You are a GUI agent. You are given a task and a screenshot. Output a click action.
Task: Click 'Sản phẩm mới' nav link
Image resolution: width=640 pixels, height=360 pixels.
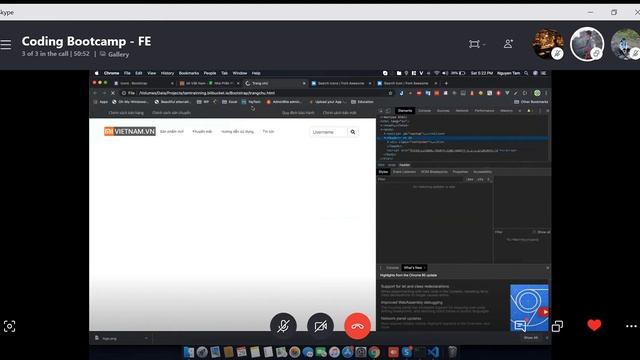click(172, 132)
